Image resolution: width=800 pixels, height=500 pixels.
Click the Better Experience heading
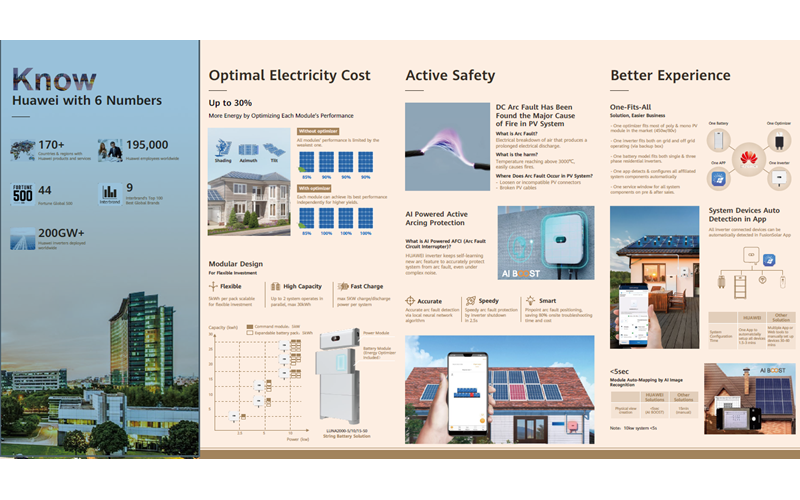click(x=670, y=76)
